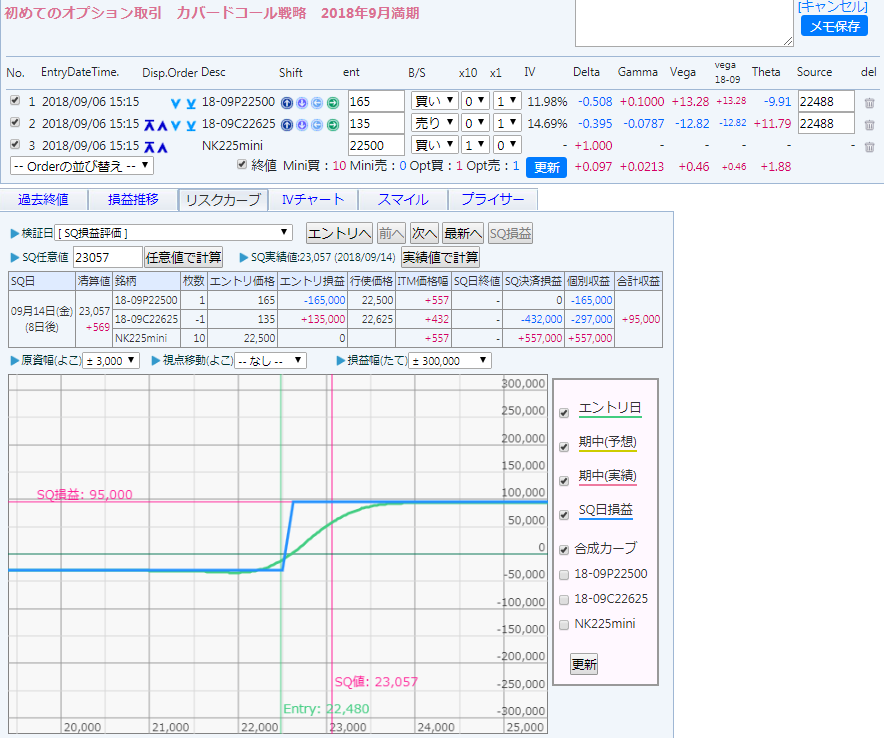Viewport: 884px width, 738px height.
Task: Click the light blue left-arrow shift icon for 18-09P22500
Action: point(317,103)
